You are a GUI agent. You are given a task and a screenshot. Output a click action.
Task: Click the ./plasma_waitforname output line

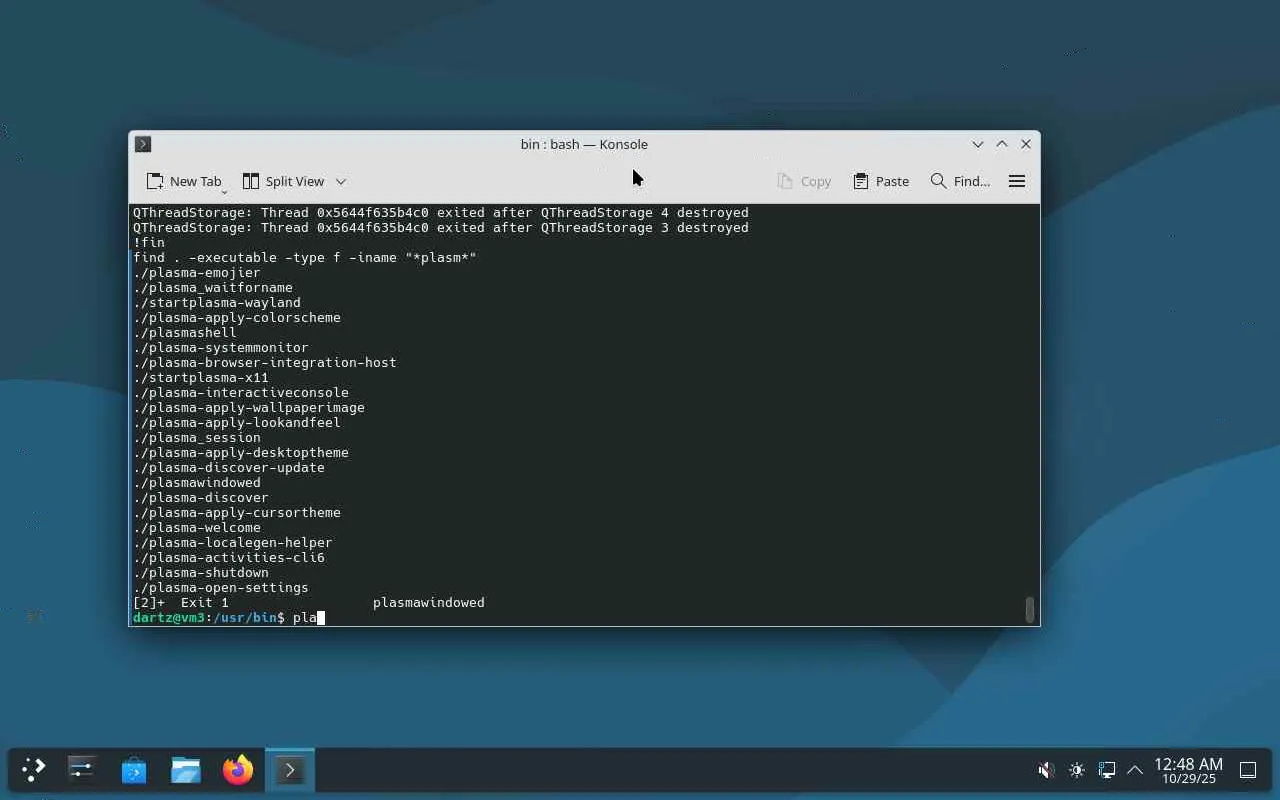tap(213, 288)
